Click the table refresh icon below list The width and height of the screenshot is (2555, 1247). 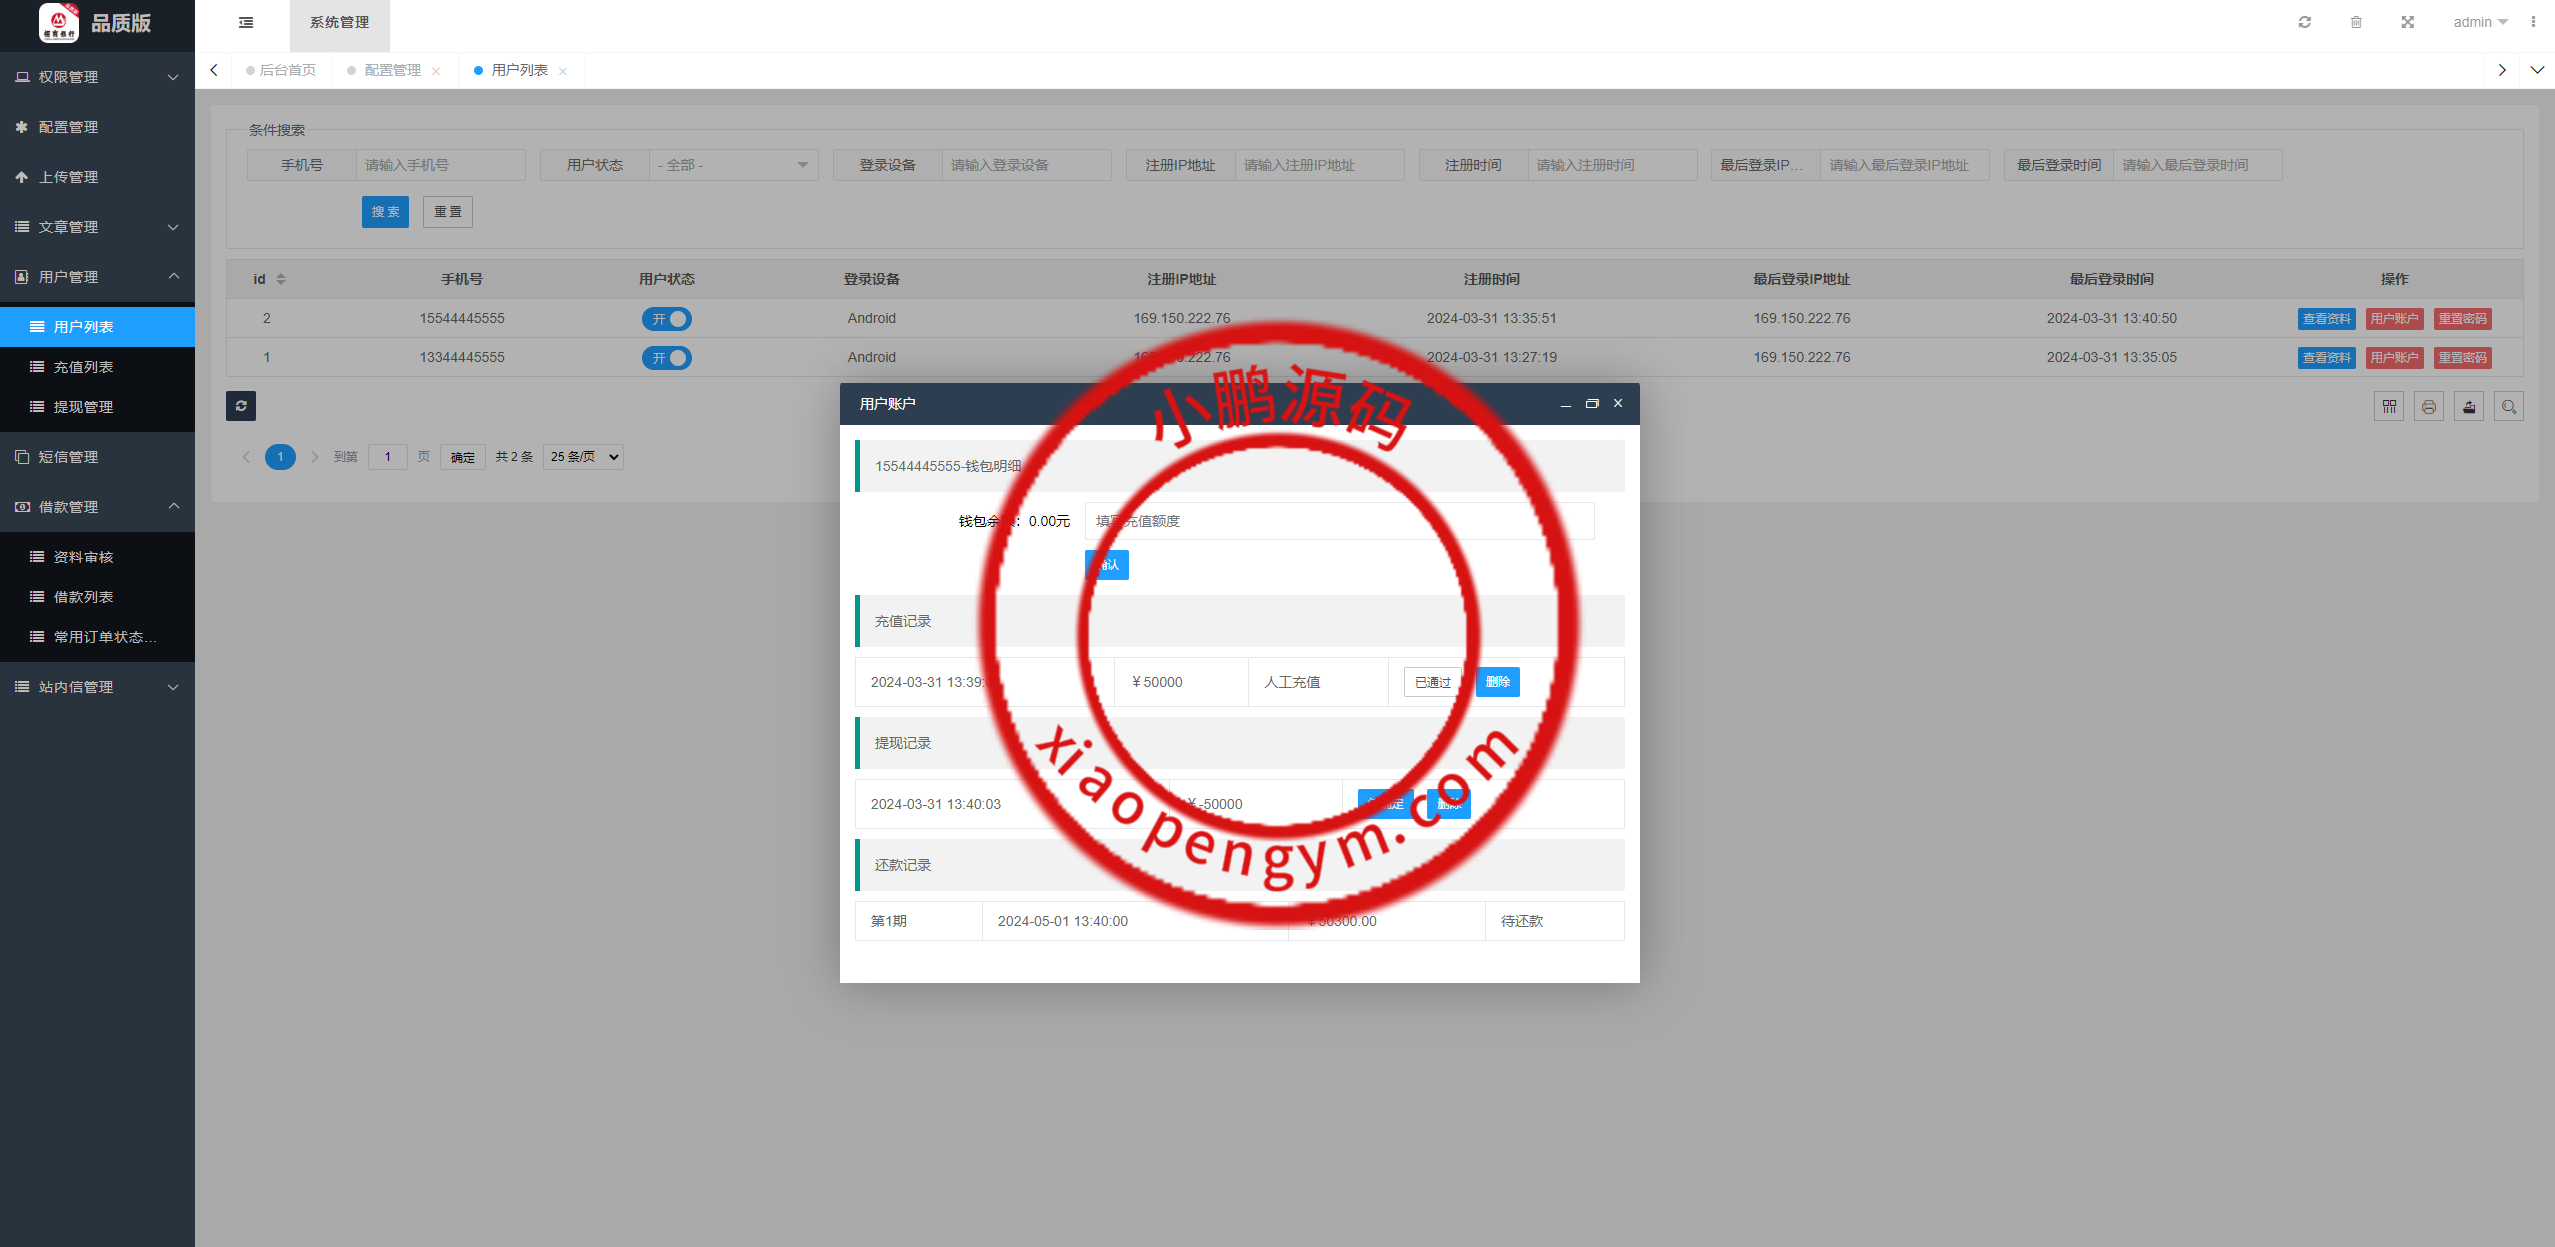[x=241, y=406]
